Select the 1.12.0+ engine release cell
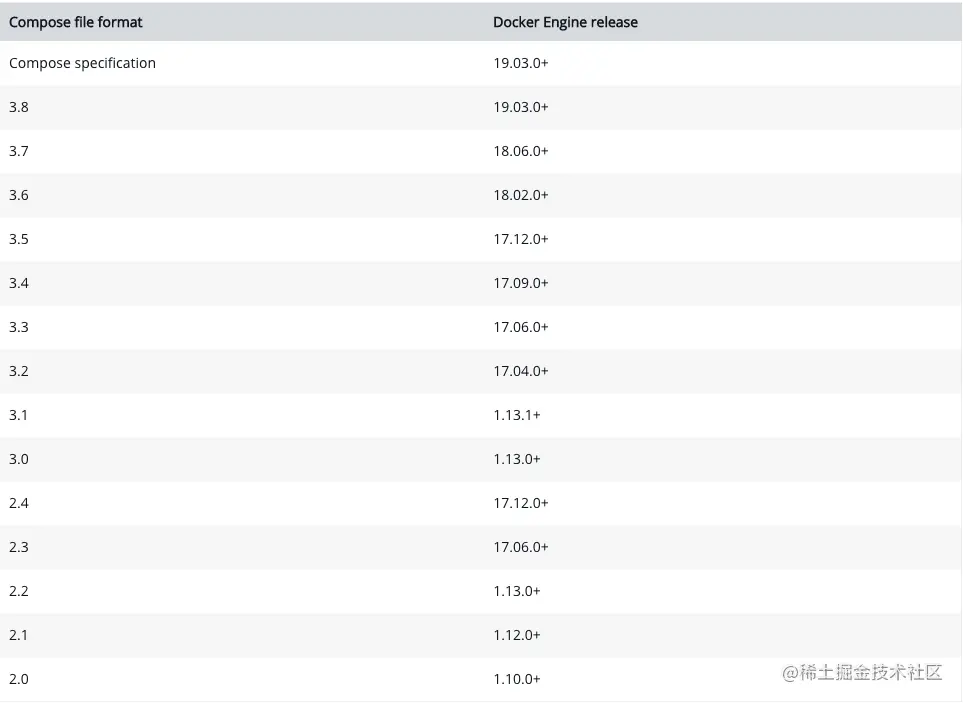963x703 pixels. (517, 635)
